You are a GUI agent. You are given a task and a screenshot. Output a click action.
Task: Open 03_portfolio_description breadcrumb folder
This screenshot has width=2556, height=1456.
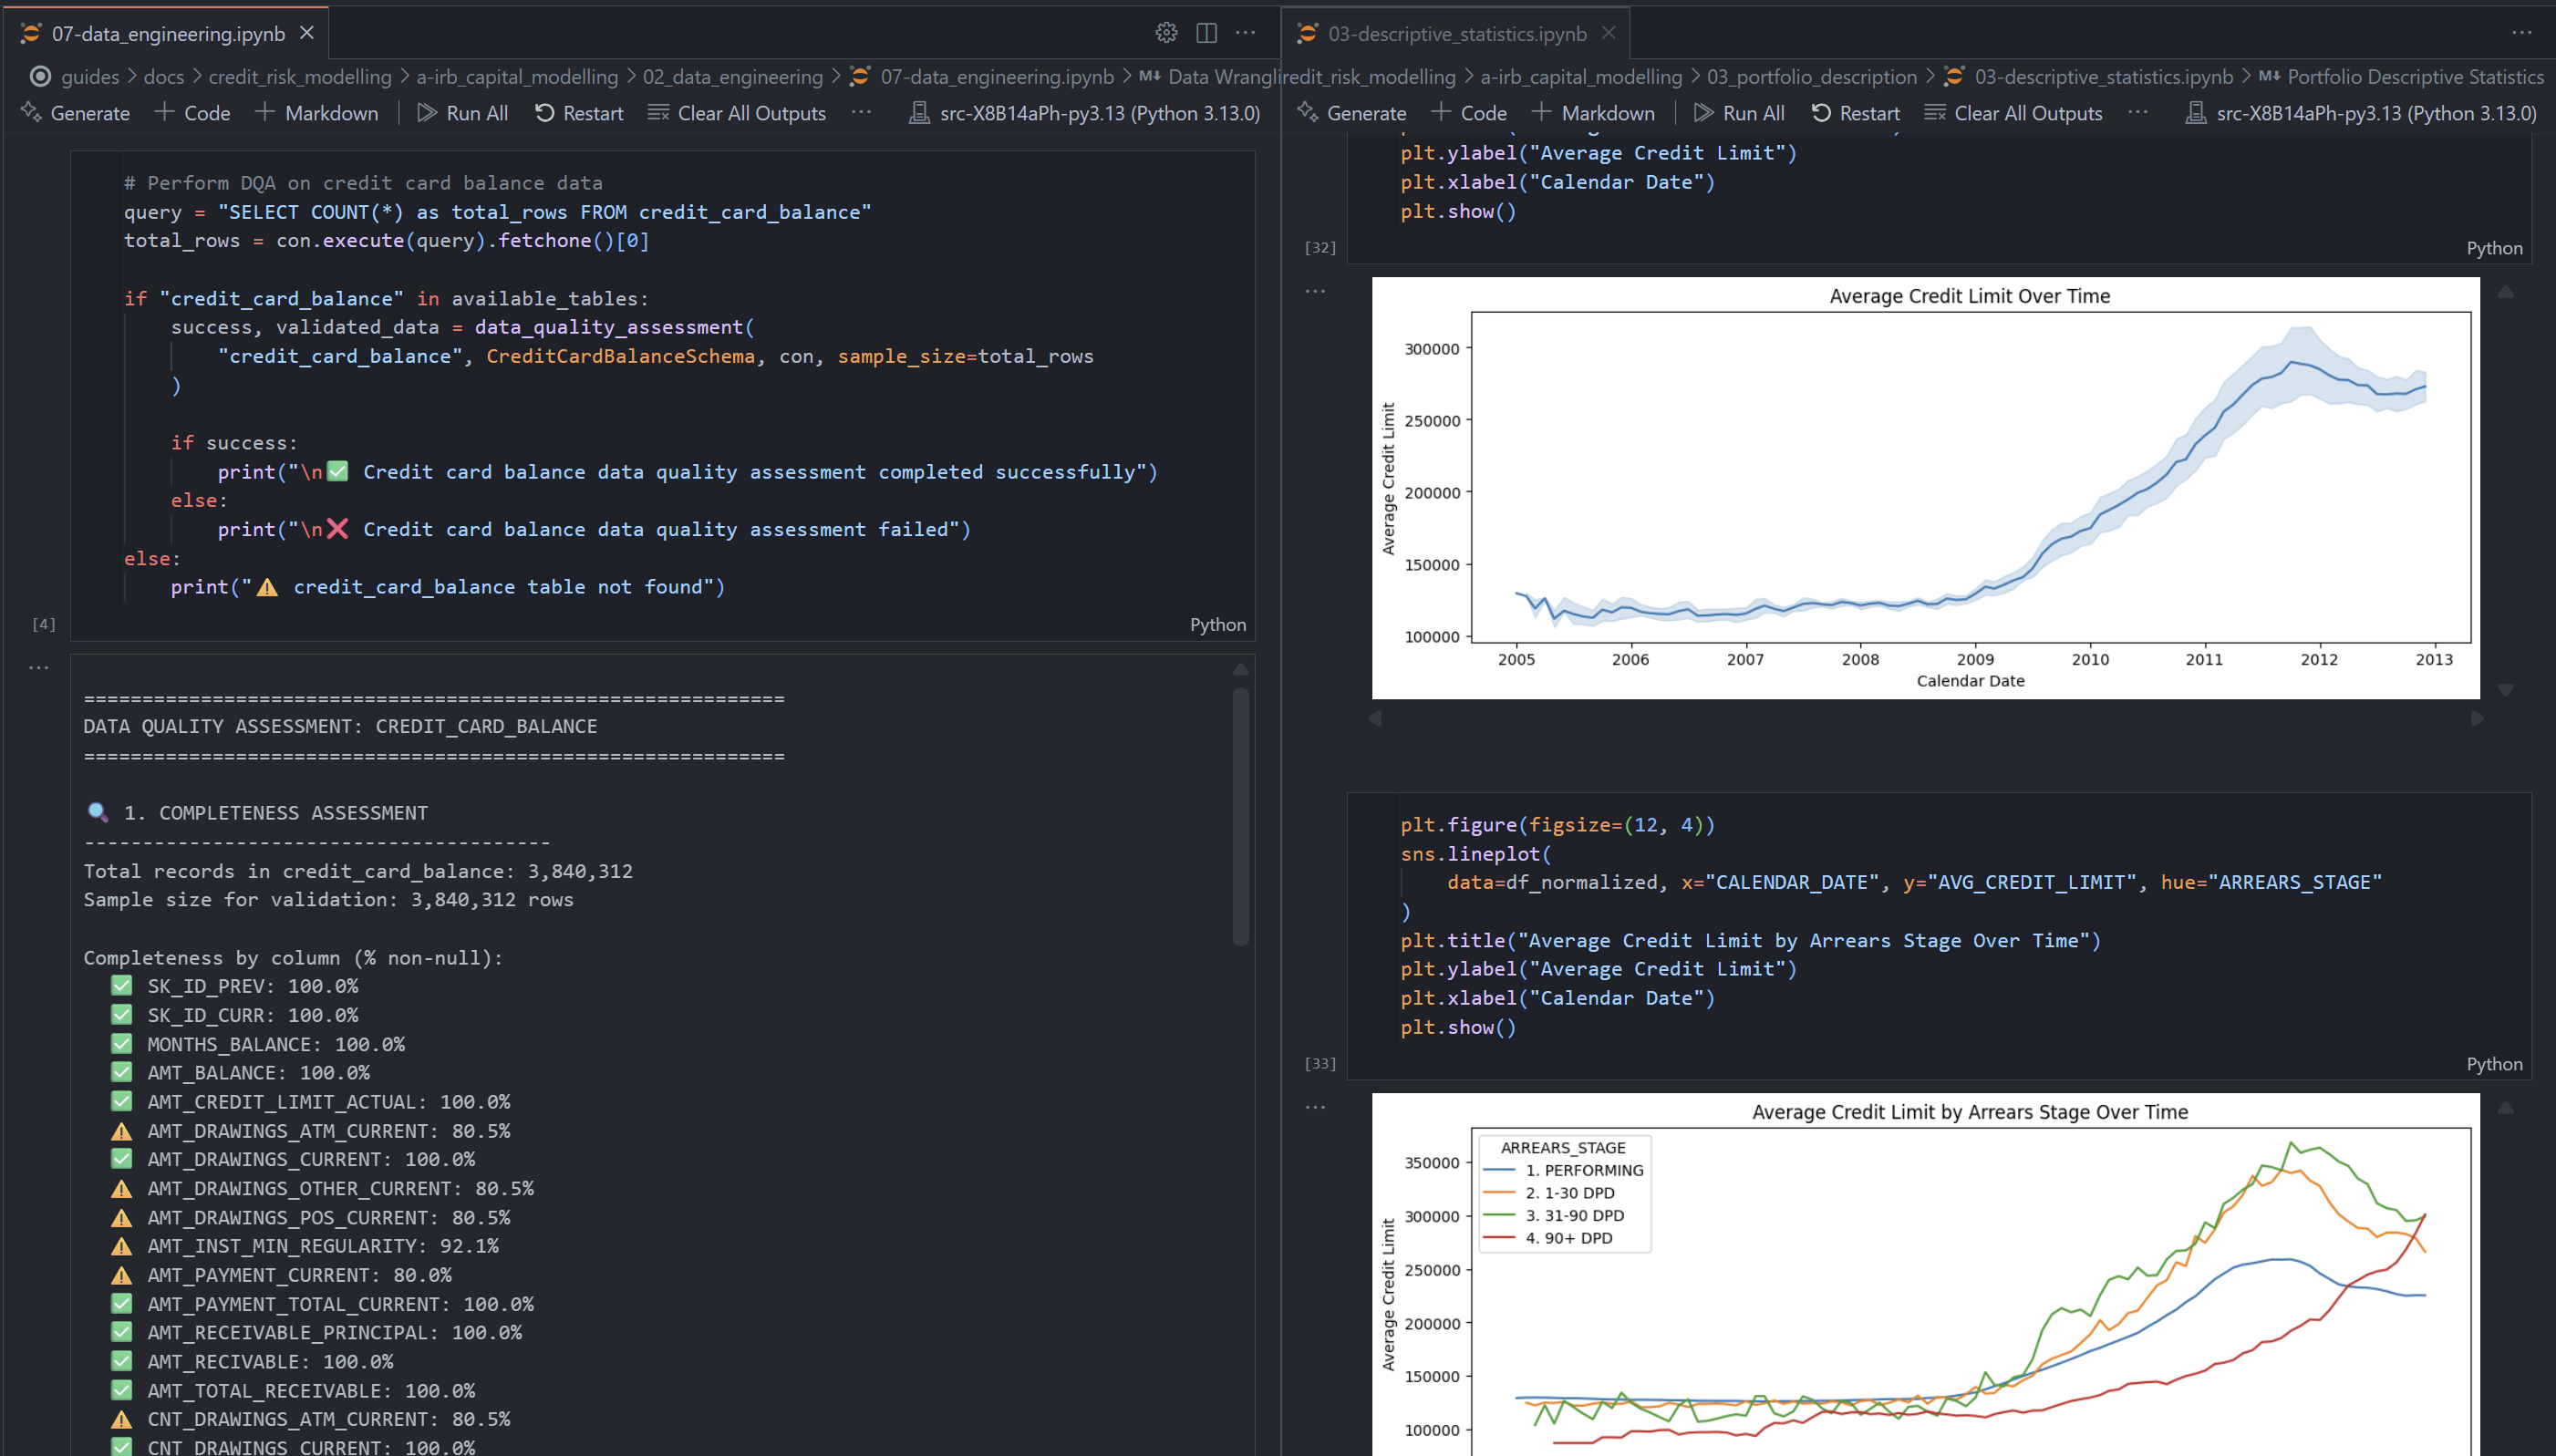pyautogui.click(x=1811, y=77)
